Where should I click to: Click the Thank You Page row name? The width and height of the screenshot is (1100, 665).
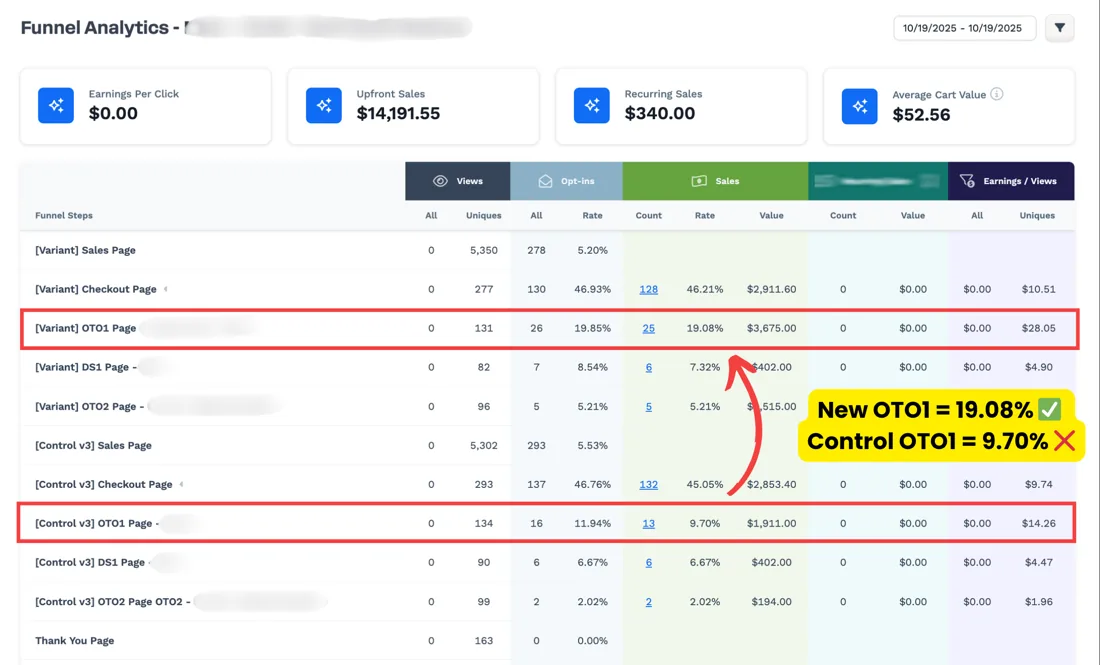tap(74, 640)
